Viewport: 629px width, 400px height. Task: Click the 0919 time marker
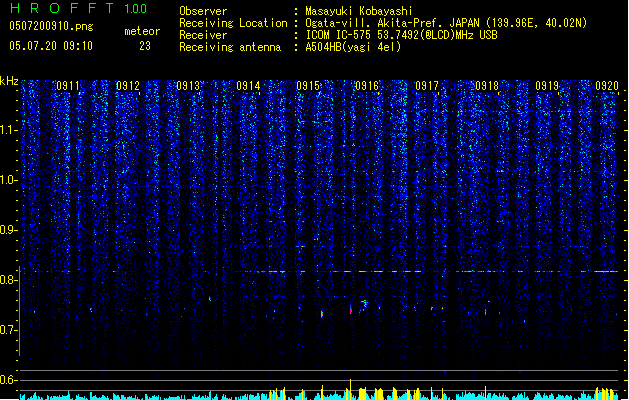pos(547,86)
